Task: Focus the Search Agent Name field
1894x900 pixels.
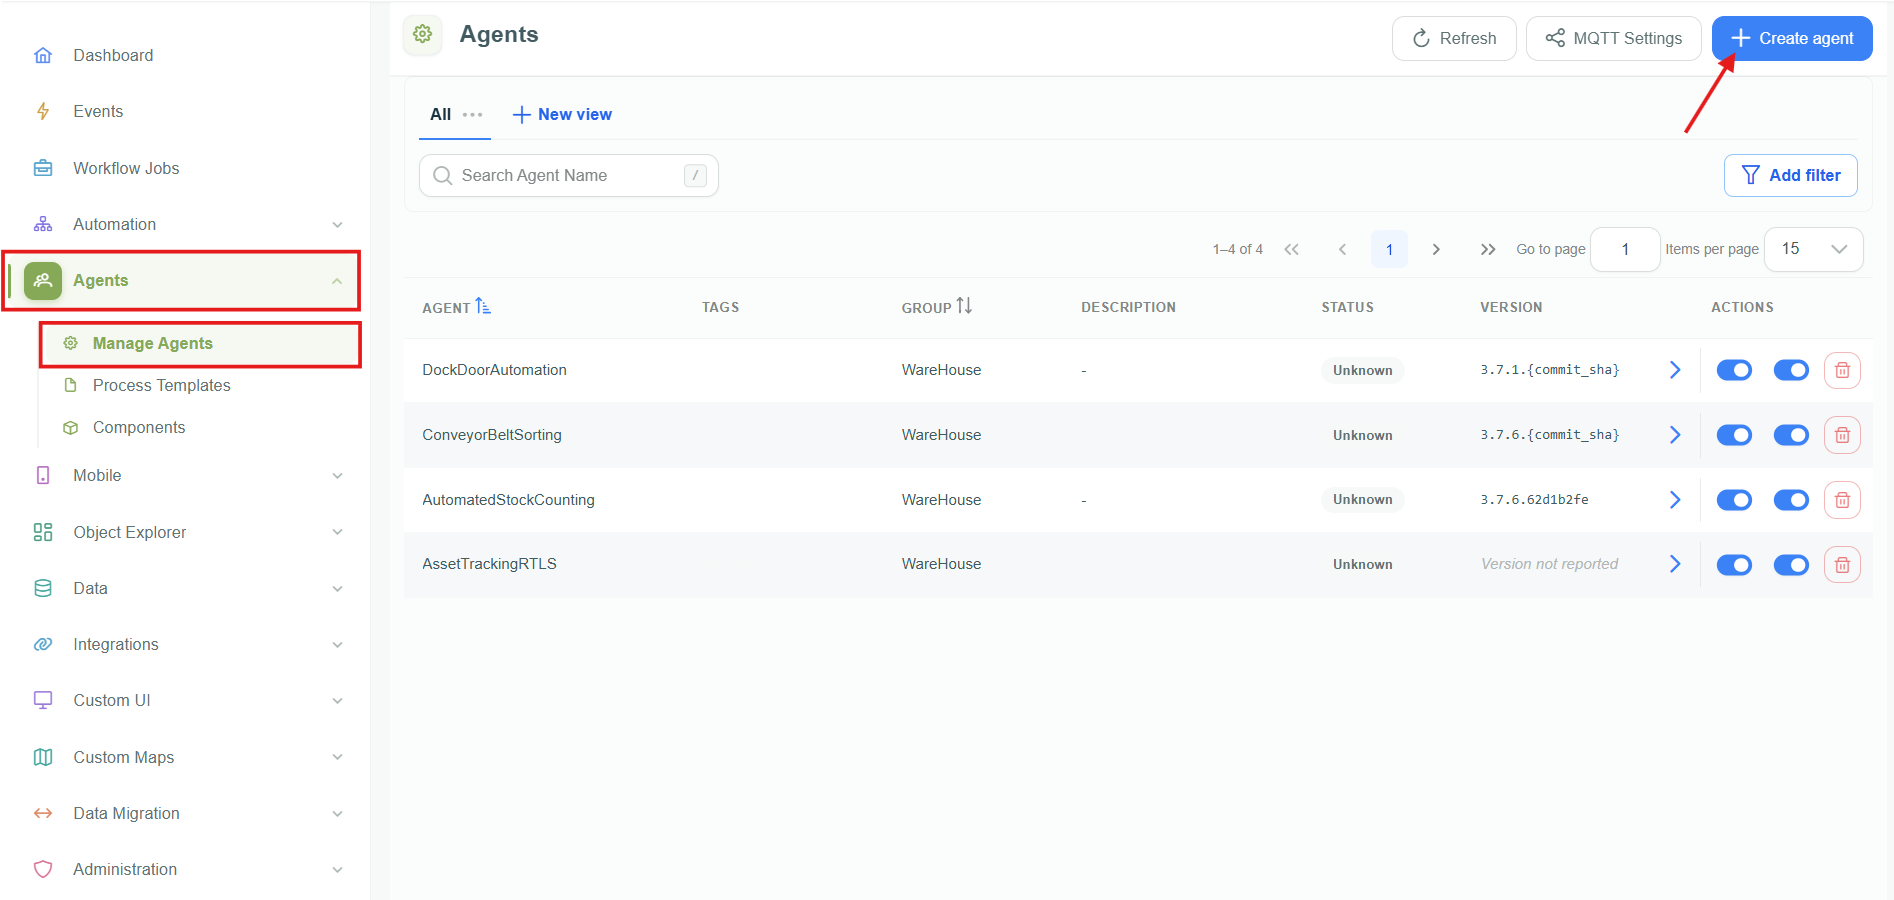Action: (x=568, y=175)
